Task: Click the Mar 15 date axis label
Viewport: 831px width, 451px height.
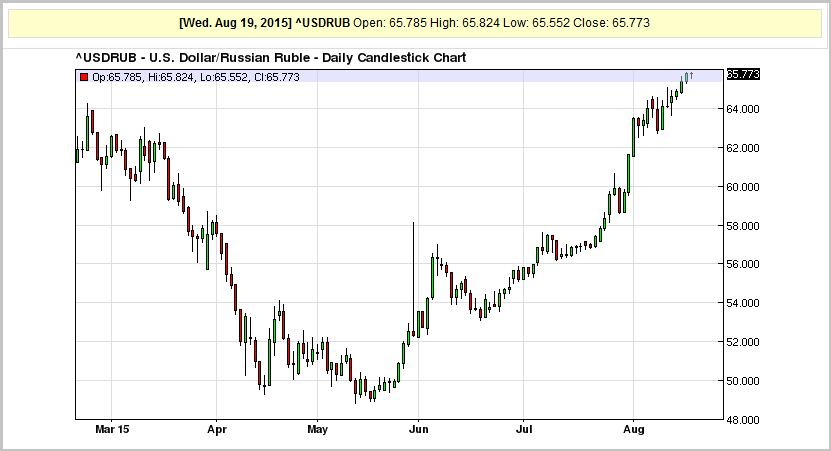Action: point(112,429)
